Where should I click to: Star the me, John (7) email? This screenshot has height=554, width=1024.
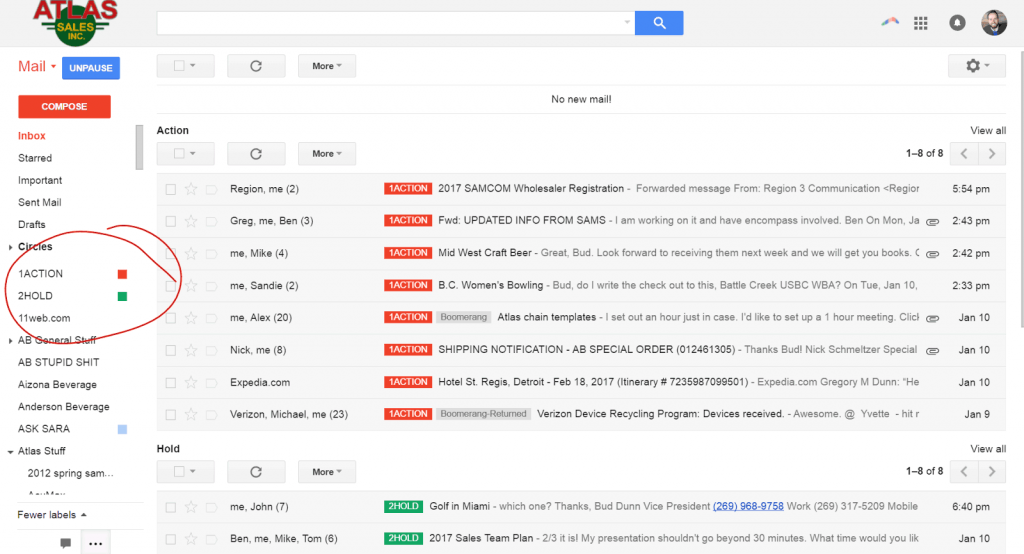coord(191,506)
